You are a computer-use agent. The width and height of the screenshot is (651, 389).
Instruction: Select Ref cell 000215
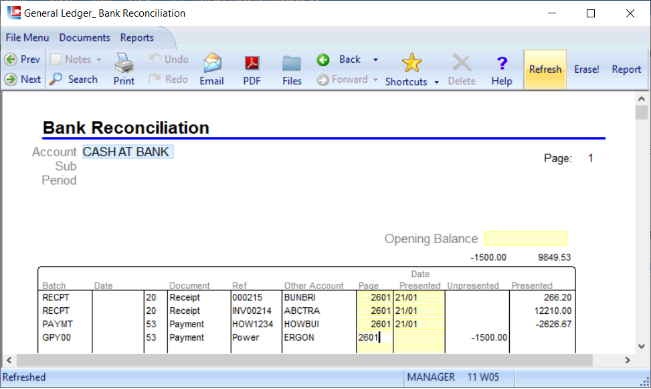pos(247,297)
